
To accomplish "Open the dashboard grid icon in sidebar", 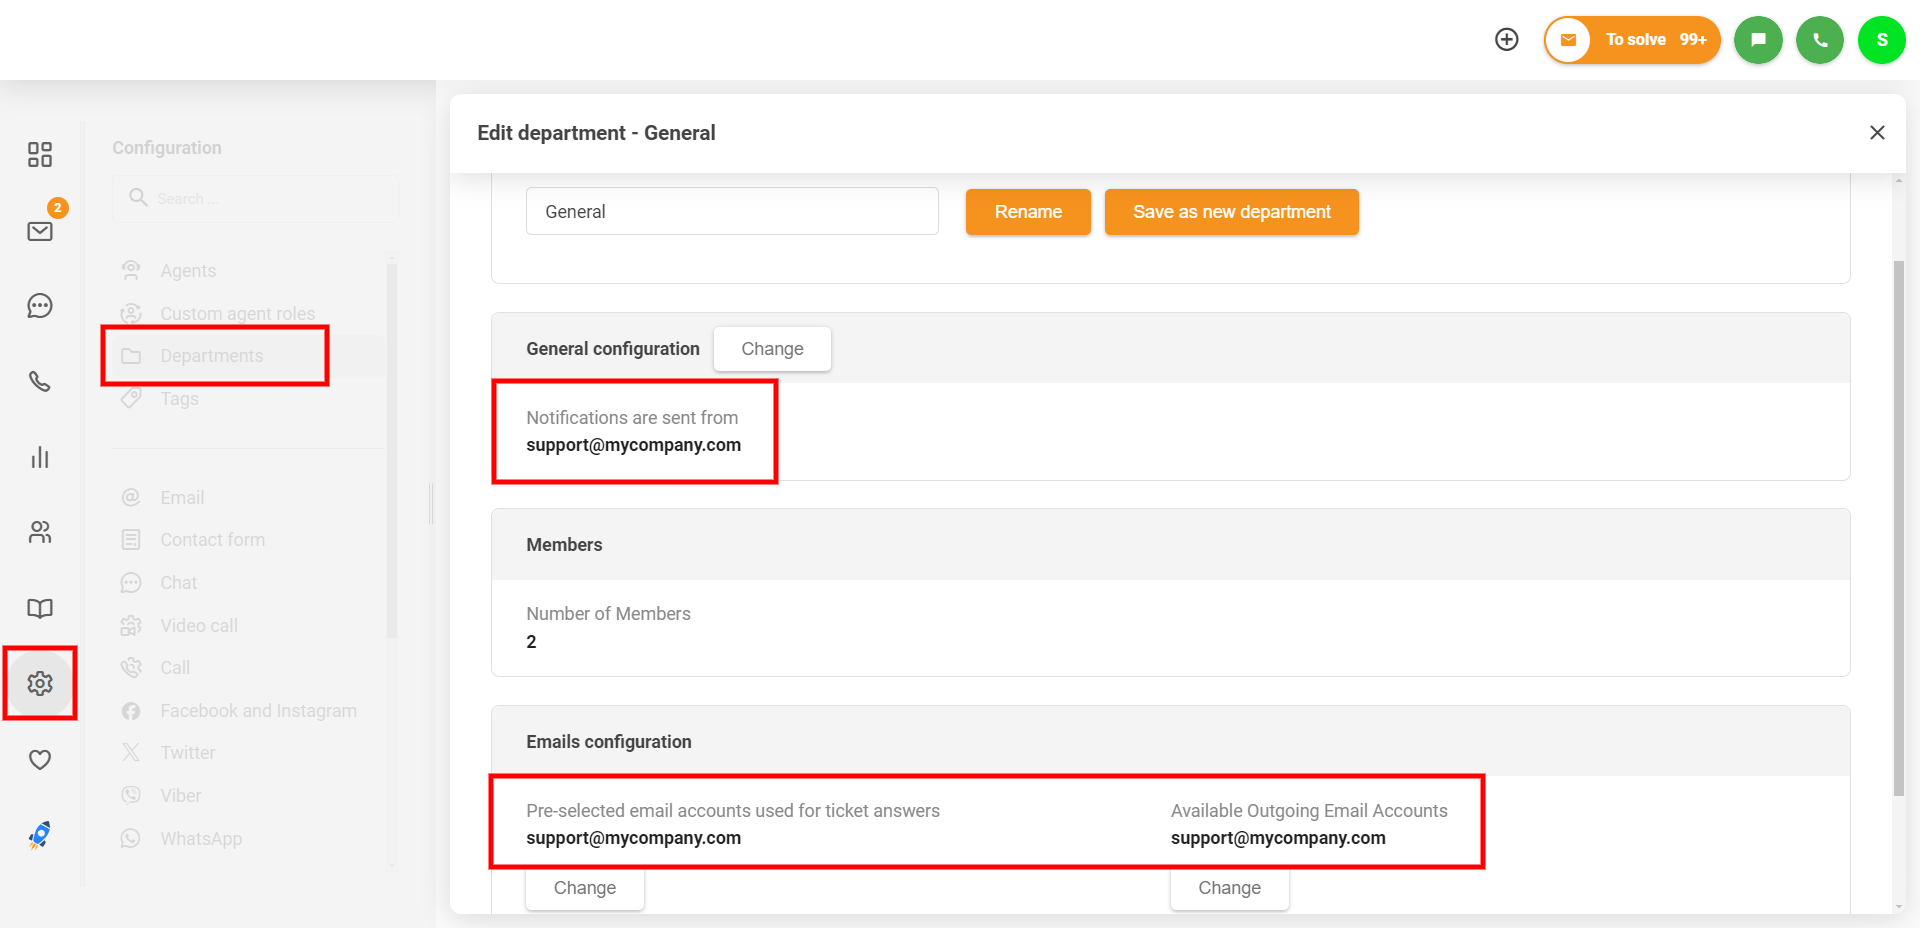I will click(40, 154).
